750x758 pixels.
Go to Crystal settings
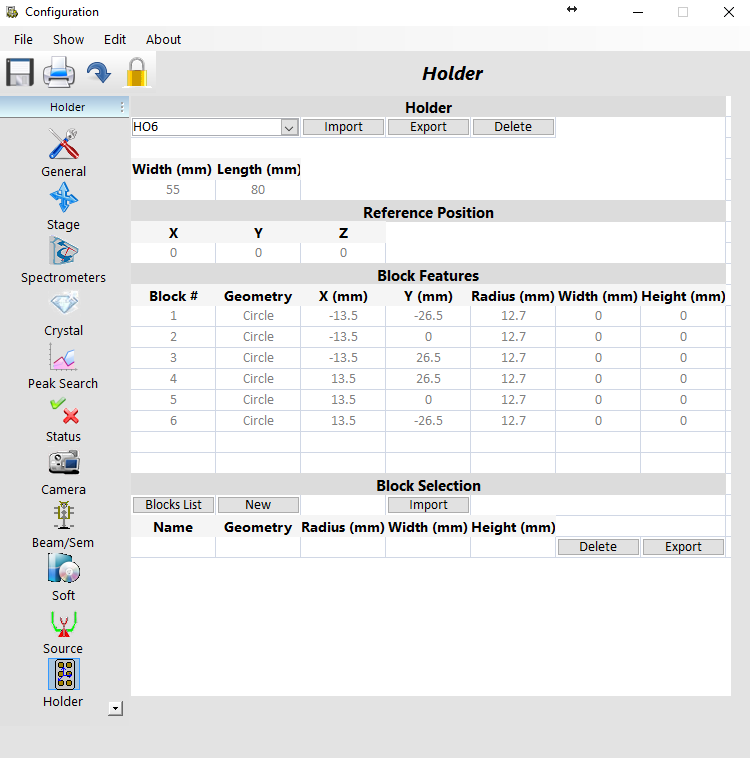(x=63, y=305)
